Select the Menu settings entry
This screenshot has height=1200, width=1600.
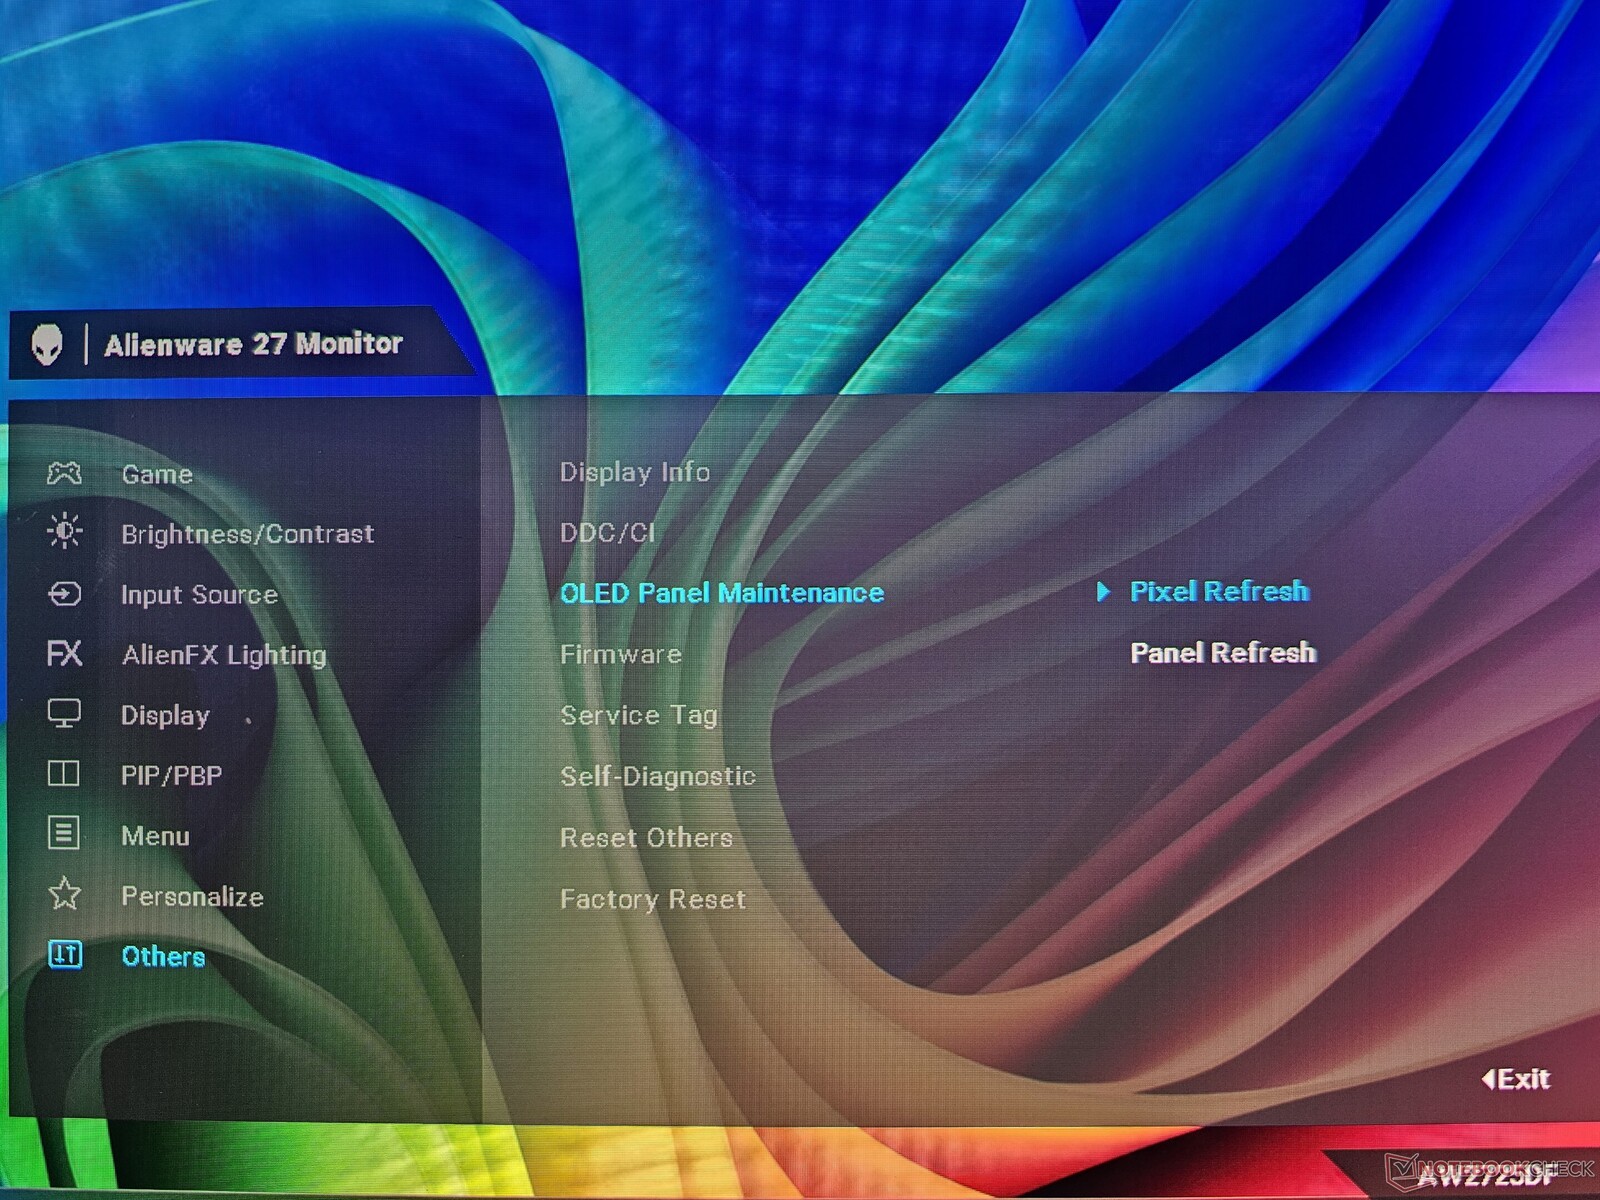point(155,836)
